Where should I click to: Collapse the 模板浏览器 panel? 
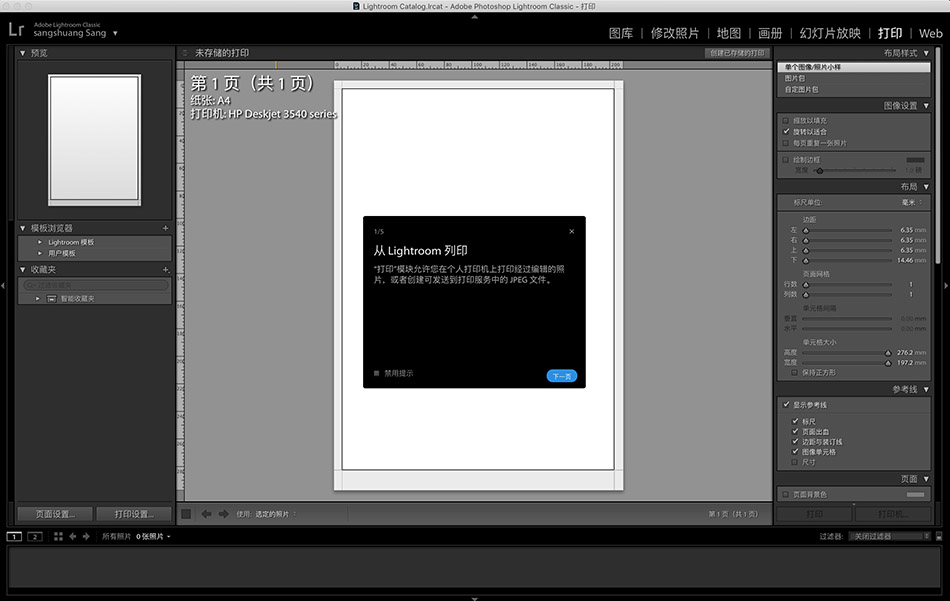[22, 228]
